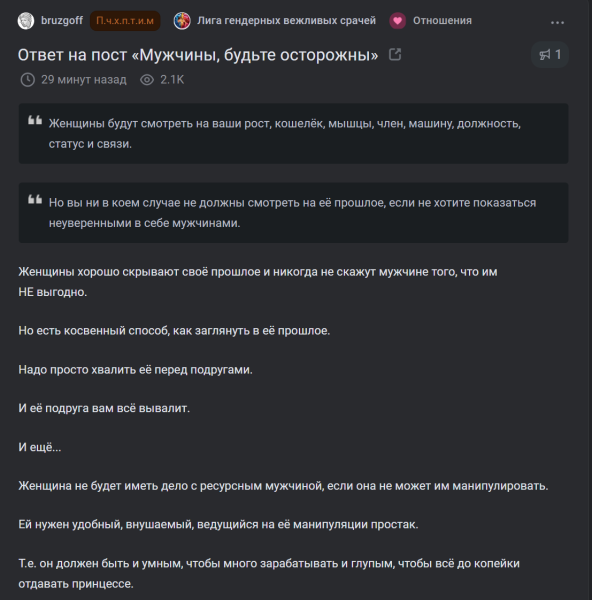The width and height of the screenshot is (592, 600).
Task: Open bruzgoff's avatar picture
Action: click(x=26, y=21)
